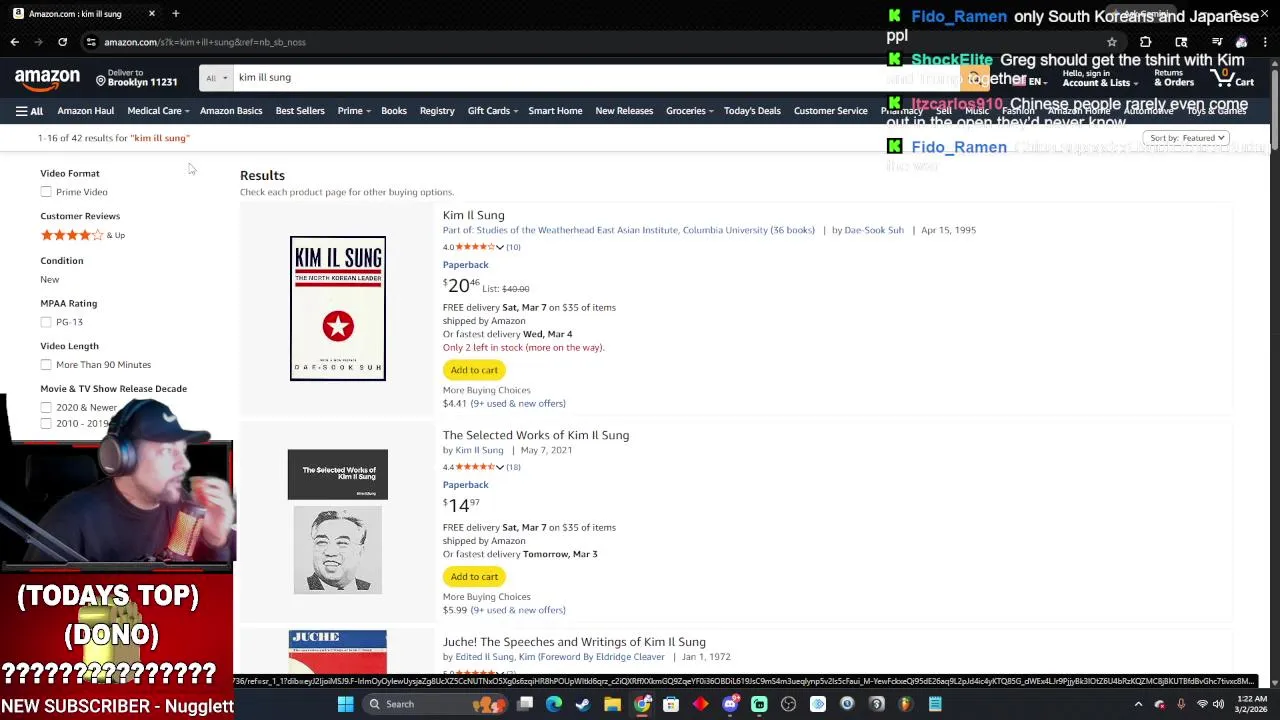
Task: Open Notepad from taskbar
Action: pyautogui.click(x=935, y=704)
